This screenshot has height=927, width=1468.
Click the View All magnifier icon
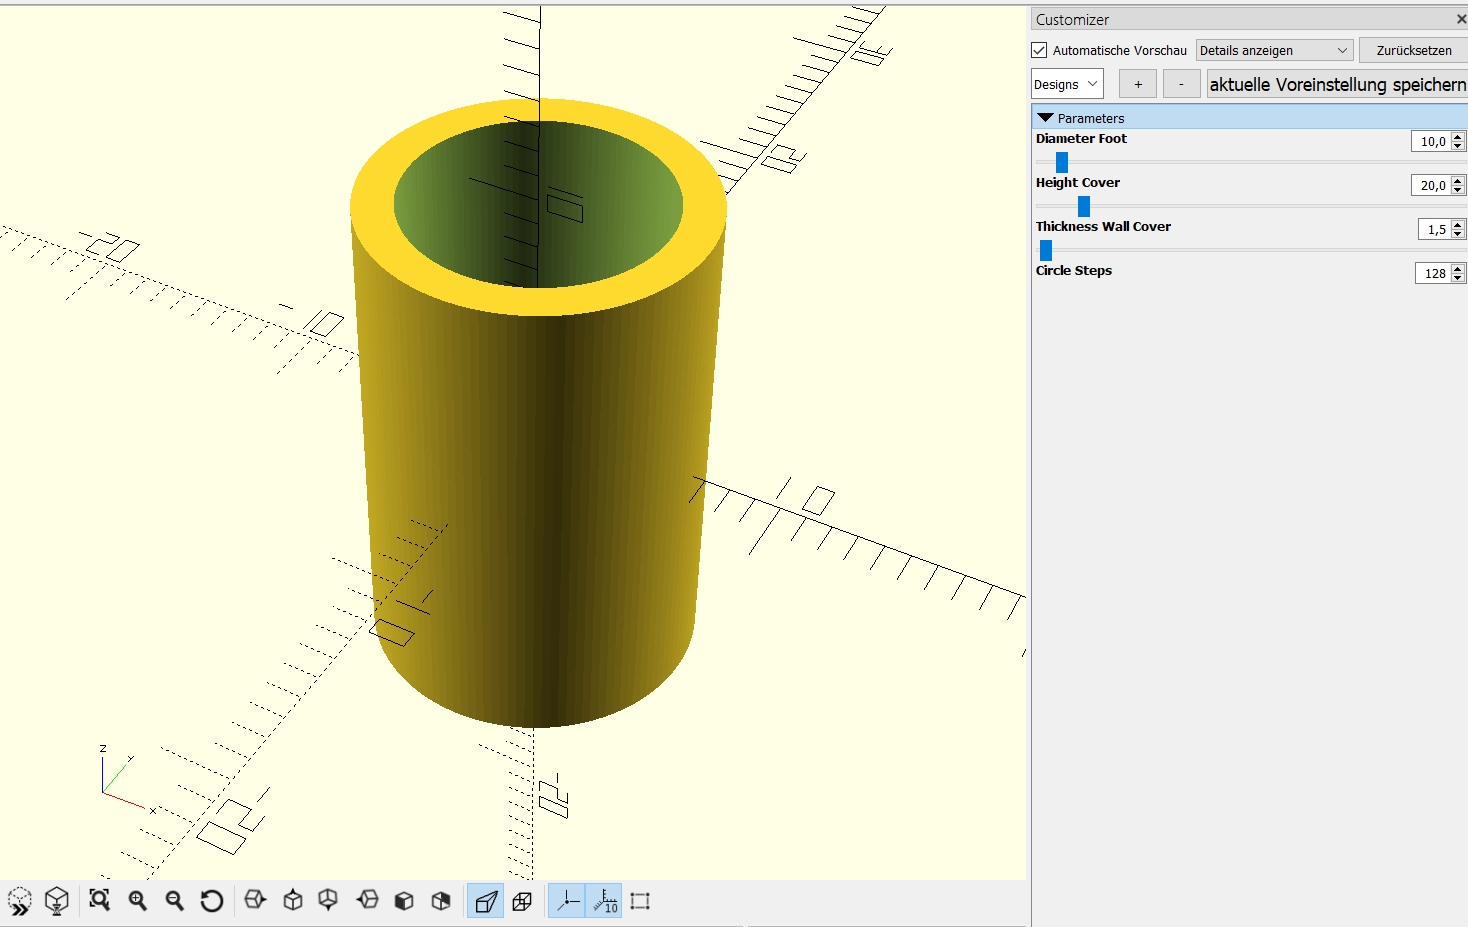(99, 900)
